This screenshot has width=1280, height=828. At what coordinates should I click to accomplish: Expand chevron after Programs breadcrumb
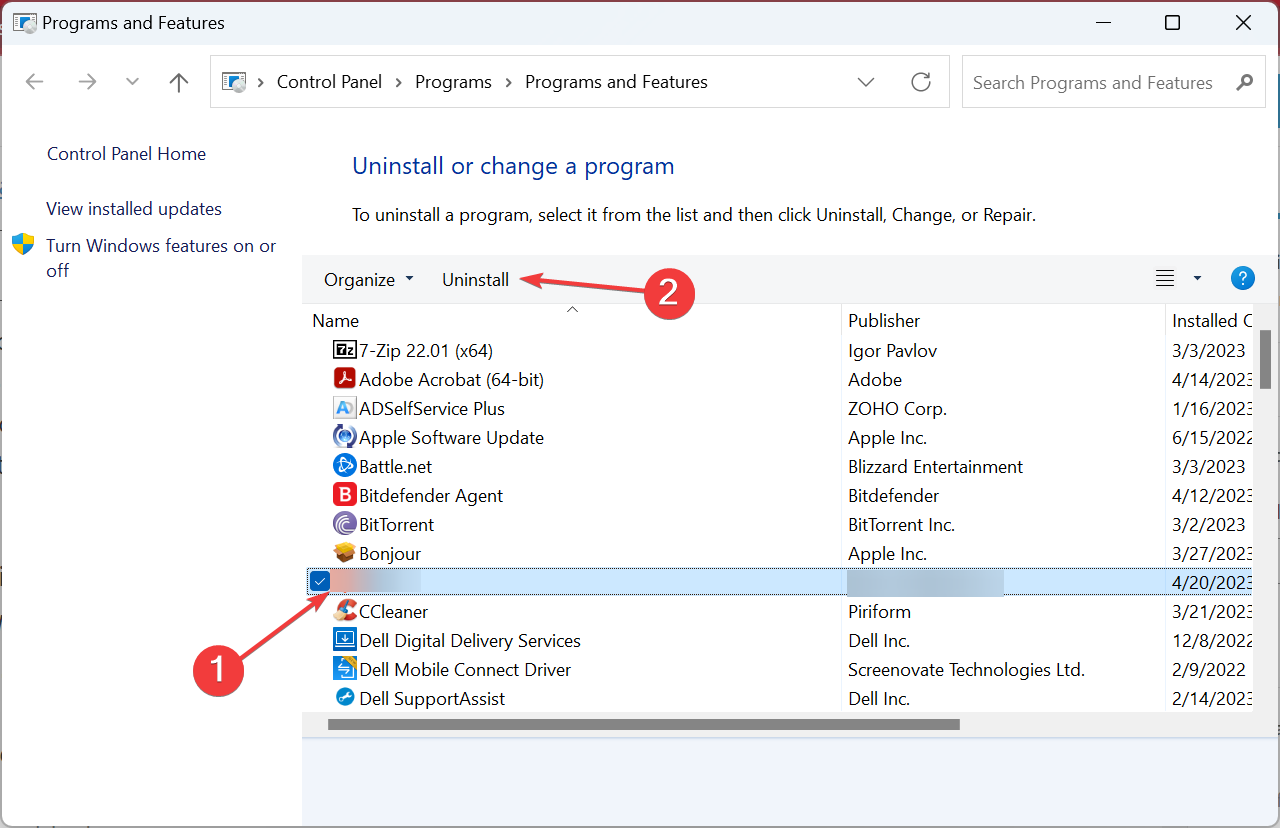coord(509,82)
